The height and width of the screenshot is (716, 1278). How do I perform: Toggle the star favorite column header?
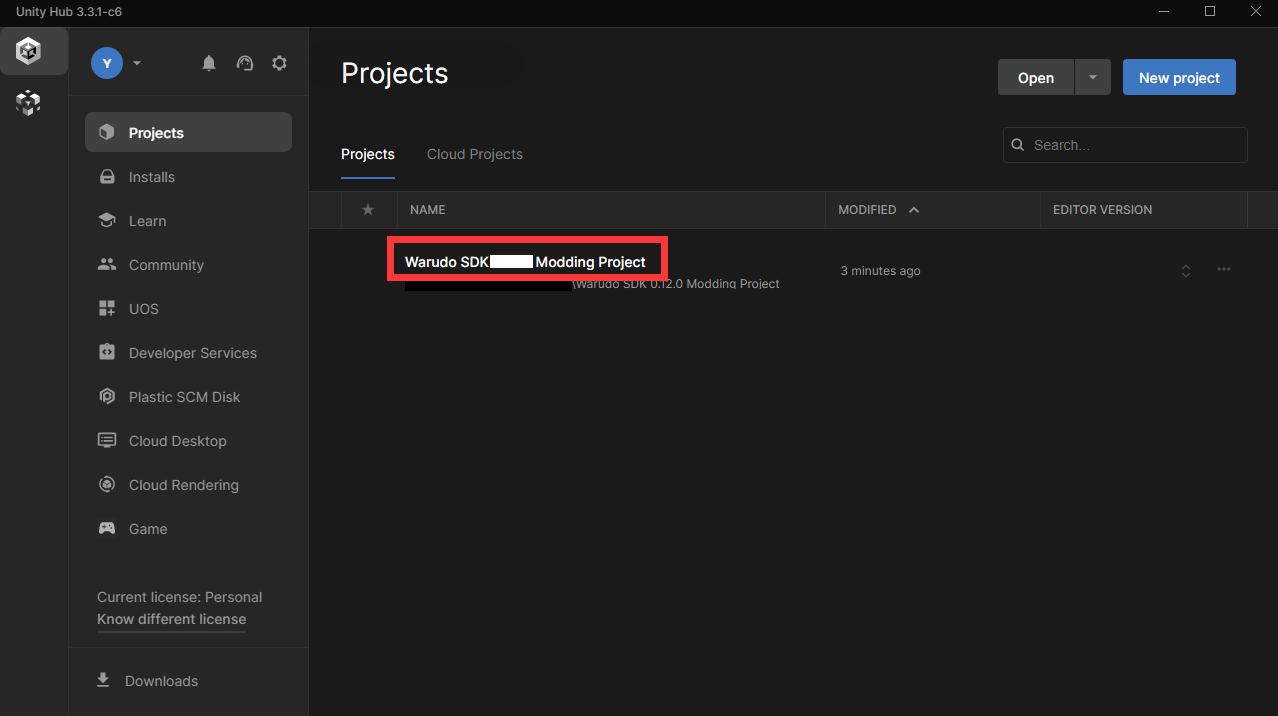tap(368, 210)
